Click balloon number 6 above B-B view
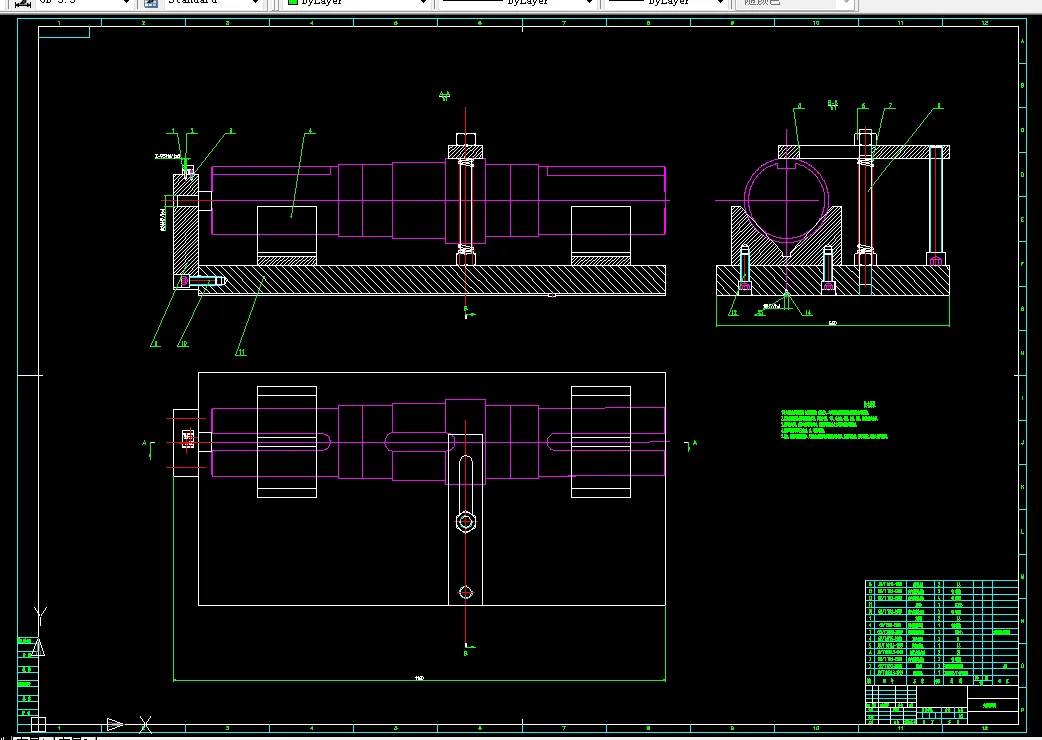1042x740 pixels. [863, 106]
